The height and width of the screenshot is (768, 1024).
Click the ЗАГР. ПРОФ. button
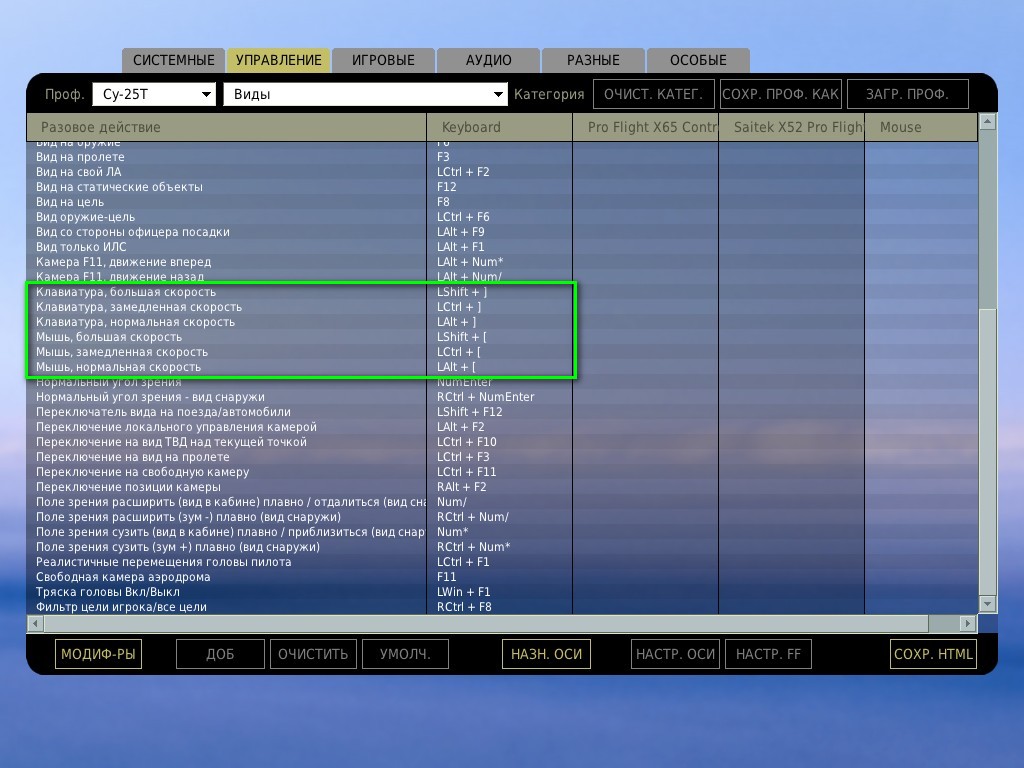[x=907, y=94]
